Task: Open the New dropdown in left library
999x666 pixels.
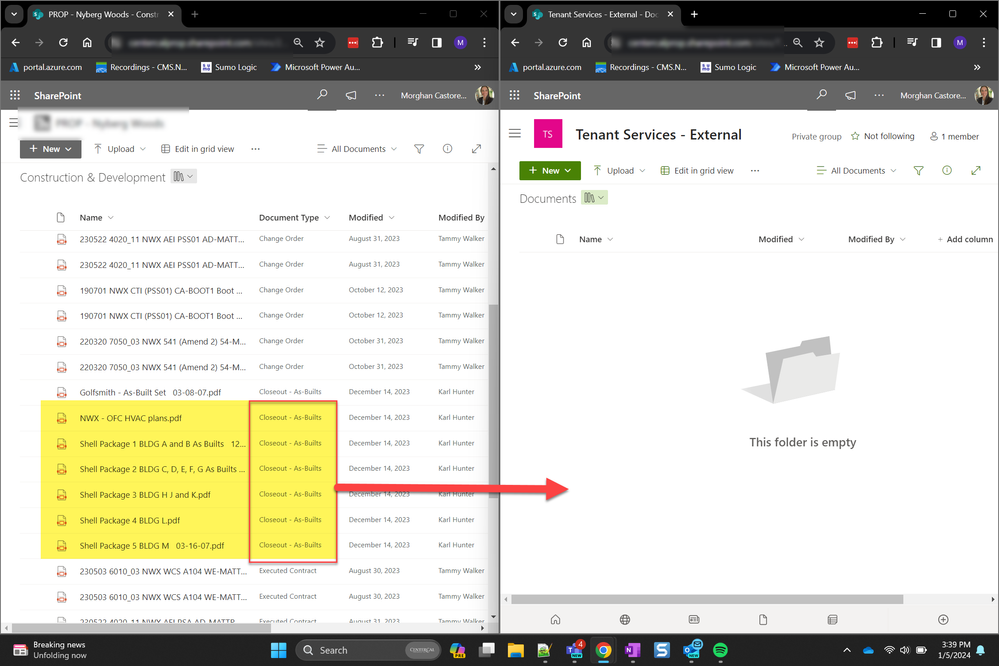Action: tap(50, 148)
